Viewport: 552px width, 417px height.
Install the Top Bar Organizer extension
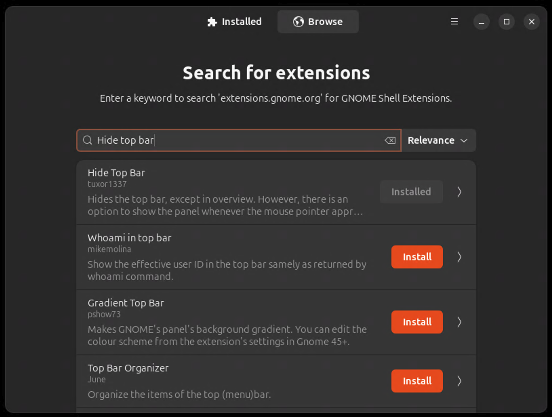click(x=417, y=381)
